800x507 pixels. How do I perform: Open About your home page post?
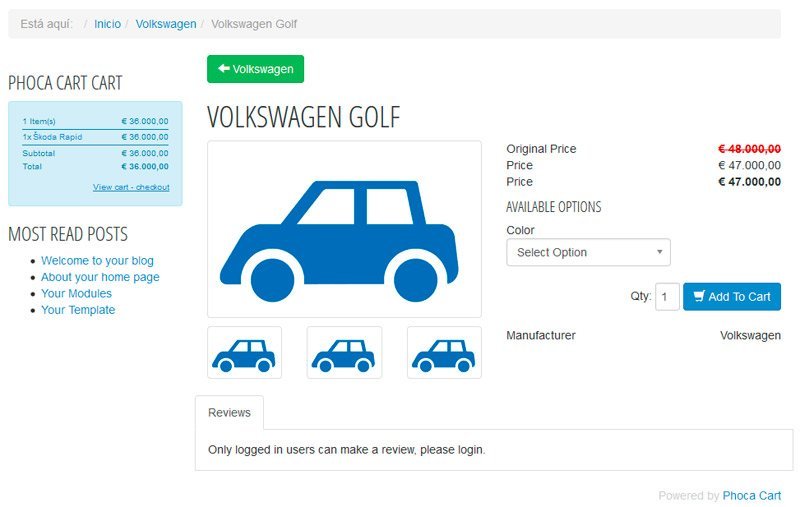101,277
